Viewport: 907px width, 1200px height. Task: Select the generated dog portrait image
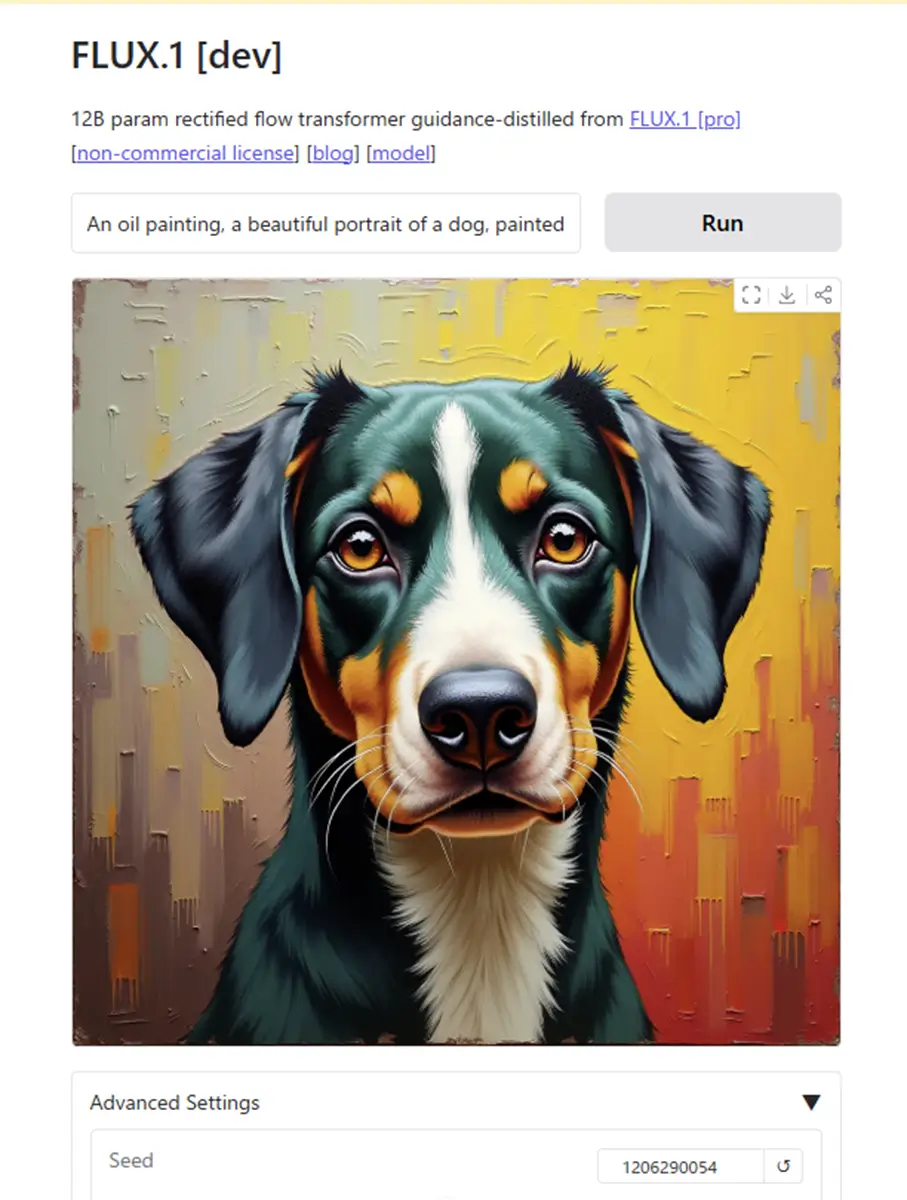click(x=456, y=662)
